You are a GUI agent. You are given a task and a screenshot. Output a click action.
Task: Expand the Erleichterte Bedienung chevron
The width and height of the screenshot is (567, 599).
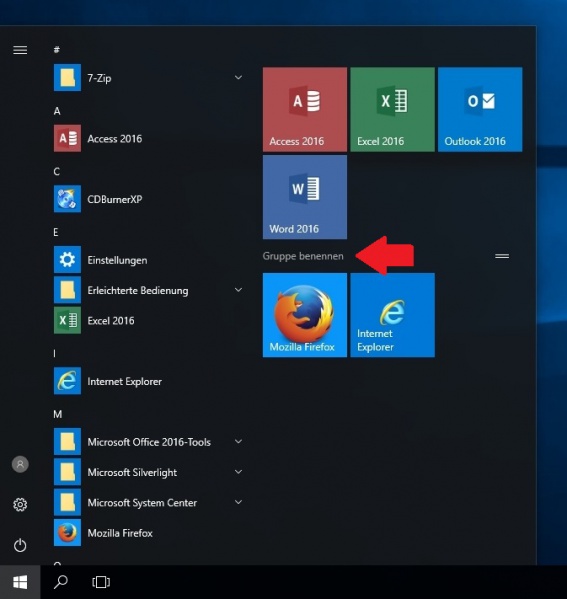[x=238, y=290]
